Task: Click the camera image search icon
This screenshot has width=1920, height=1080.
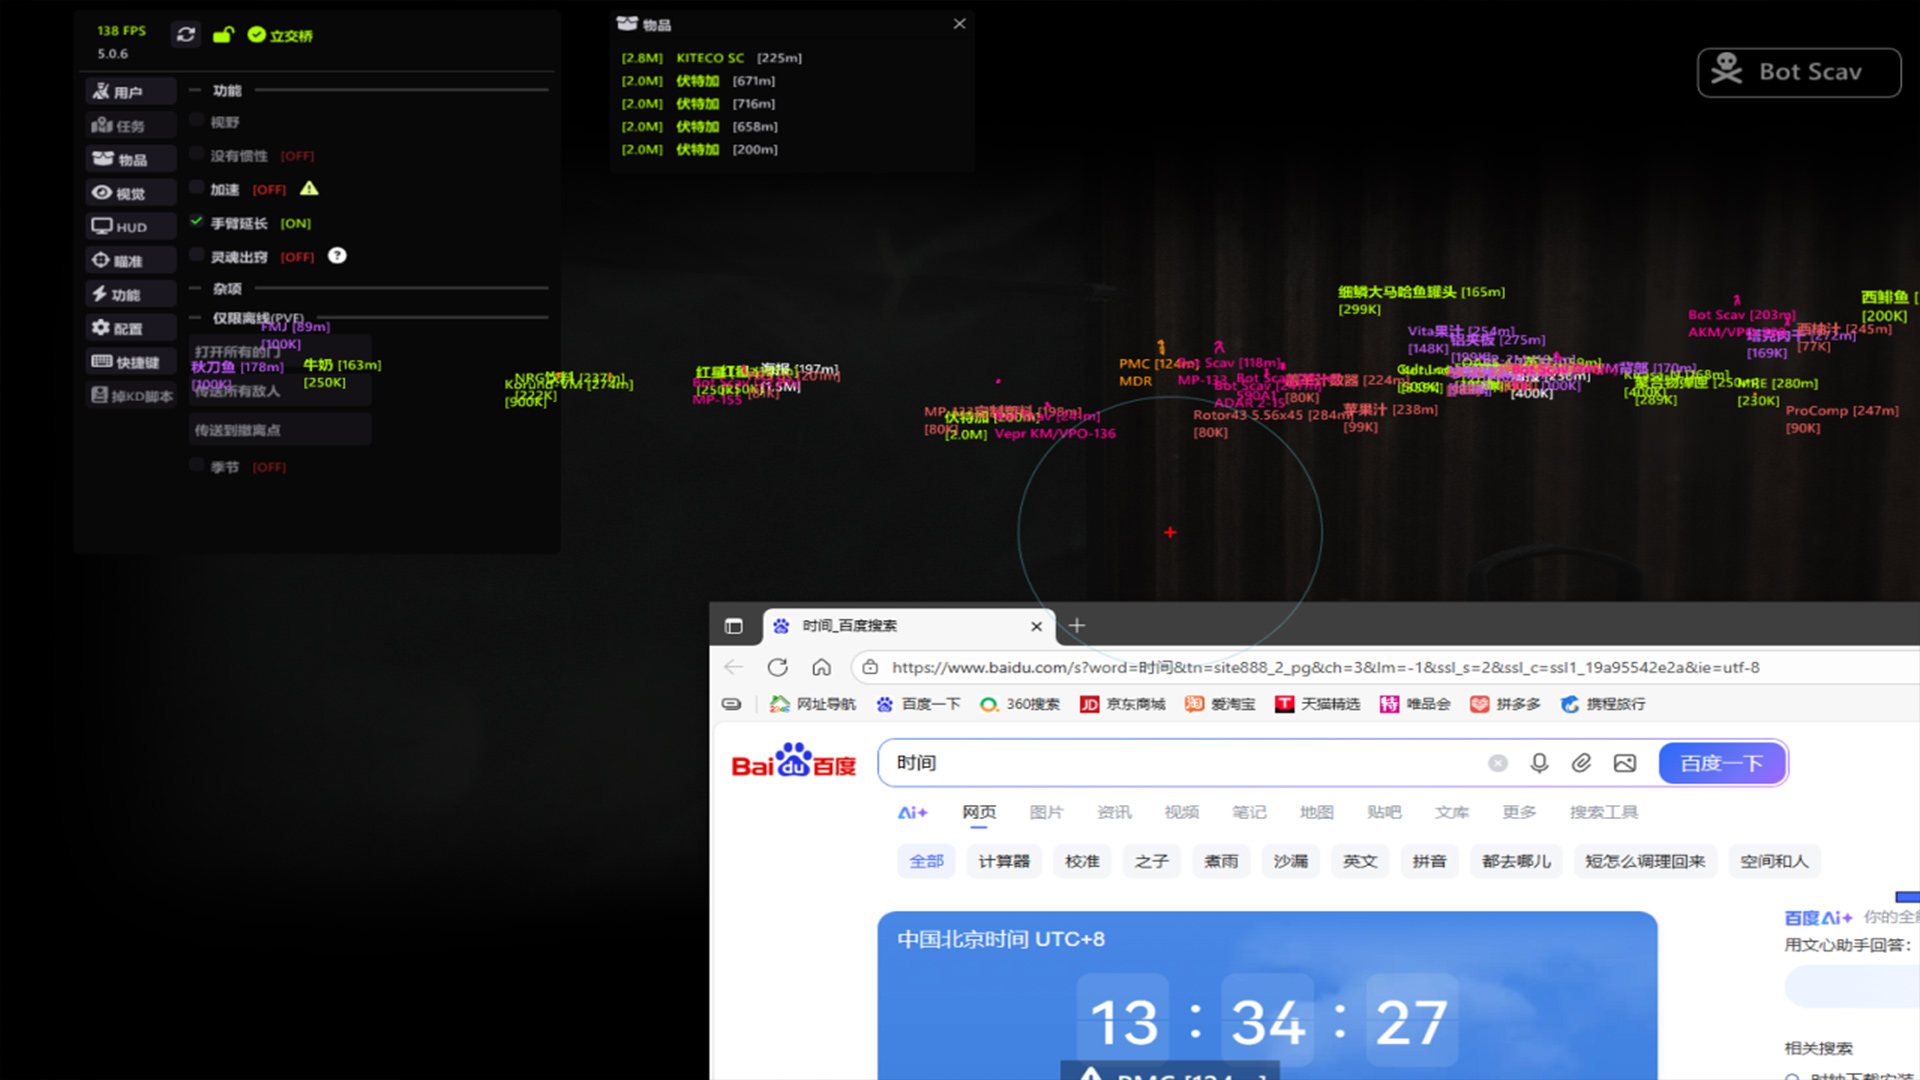Action: tap(1624, 763)
